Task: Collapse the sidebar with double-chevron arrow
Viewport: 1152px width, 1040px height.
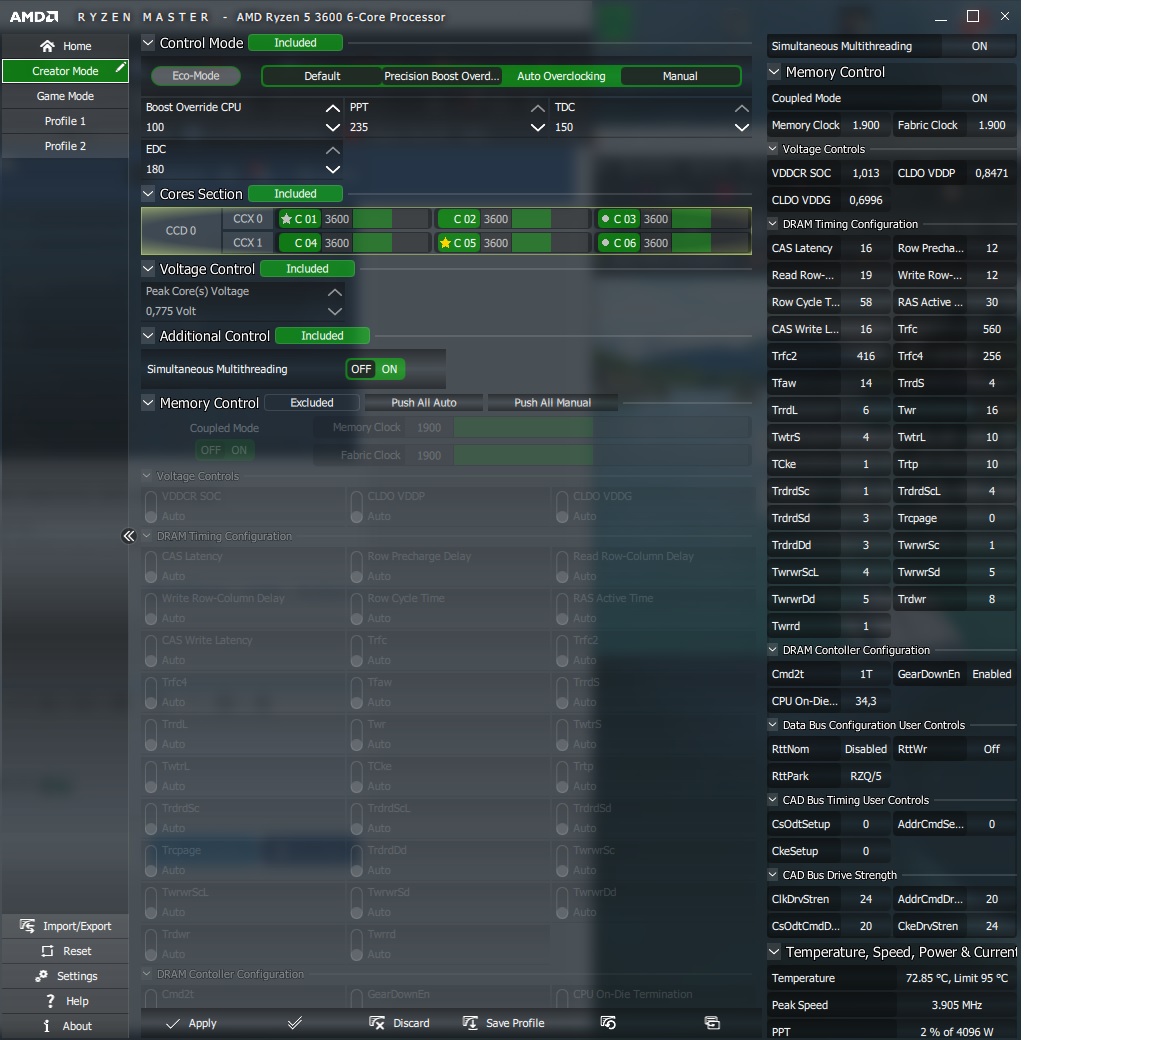Action: 129,535
